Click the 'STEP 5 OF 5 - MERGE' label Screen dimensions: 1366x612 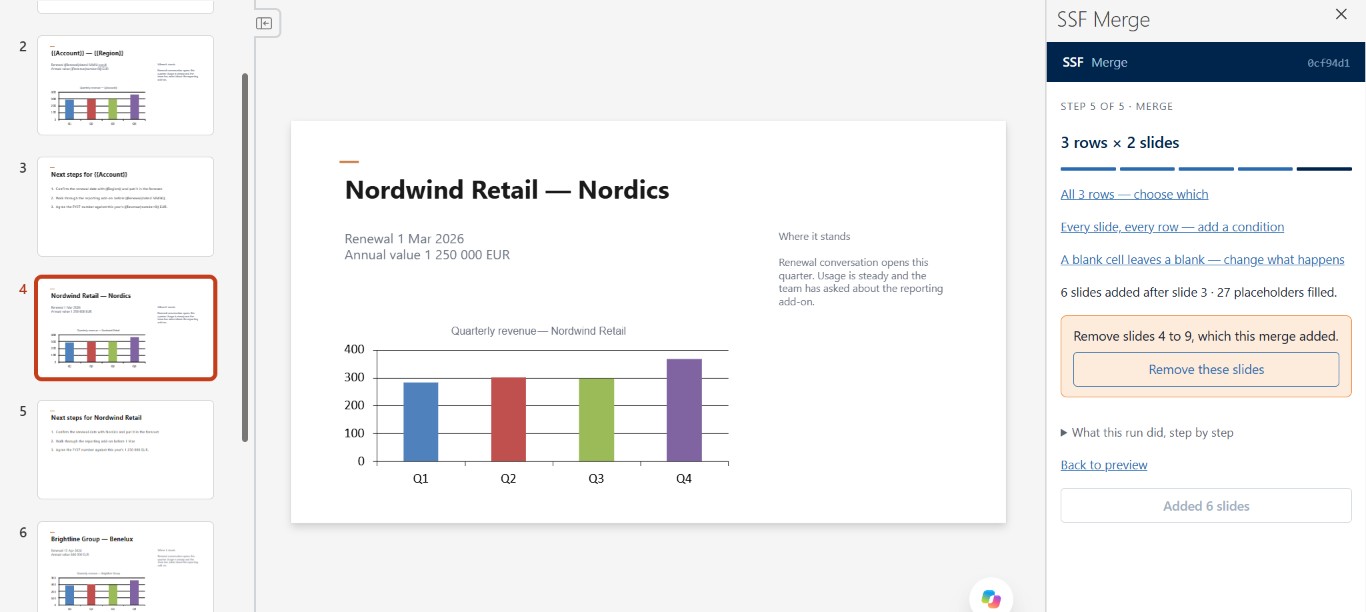coord(1117,106)
